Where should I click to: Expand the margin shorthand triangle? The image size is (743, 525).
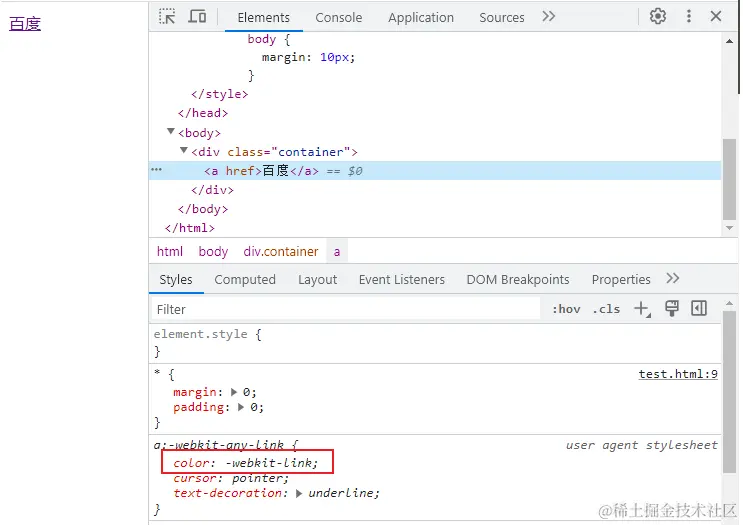pyautogui.click(x=234, y=392)
